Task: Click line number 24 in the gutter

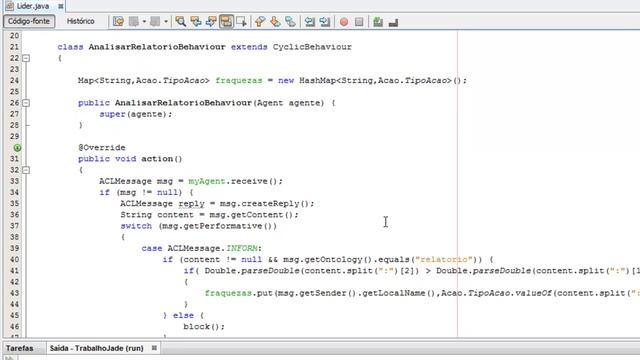Action: click(x=14, y=80)
